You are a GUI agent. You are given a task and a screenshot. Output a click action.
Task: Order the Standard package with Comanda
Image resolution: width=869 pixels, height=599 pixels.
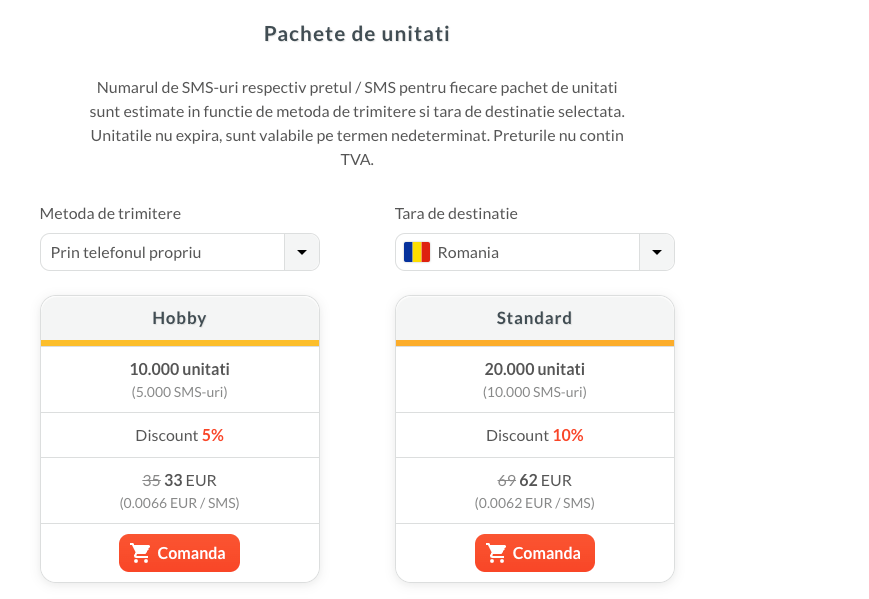[x=535, y=553]
